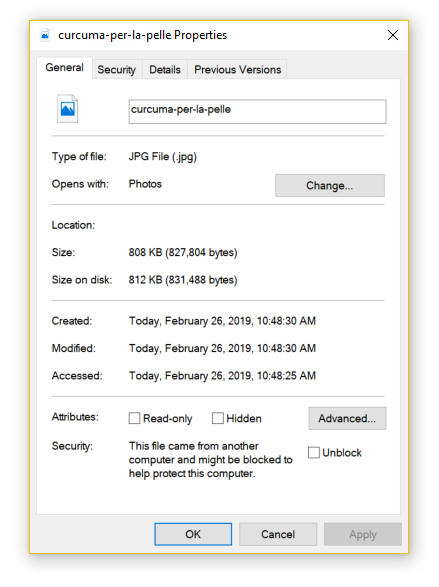The image size is (439, 587).
Task: Click Change... to pick another app
Action: tap(330, 185)
